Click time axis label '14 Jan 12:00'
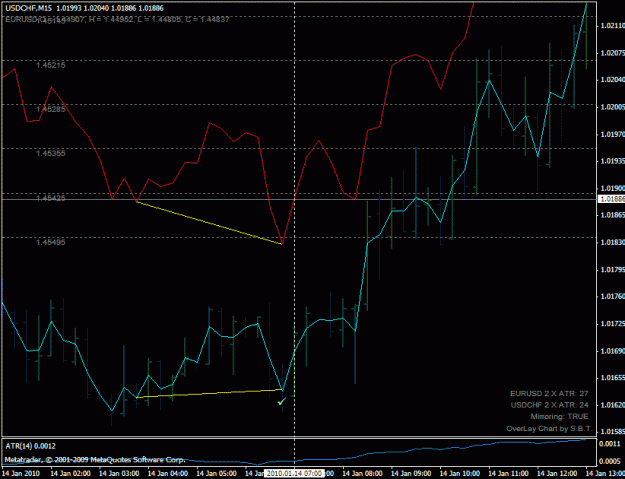 pyautogui.click(x=557, y=473)
